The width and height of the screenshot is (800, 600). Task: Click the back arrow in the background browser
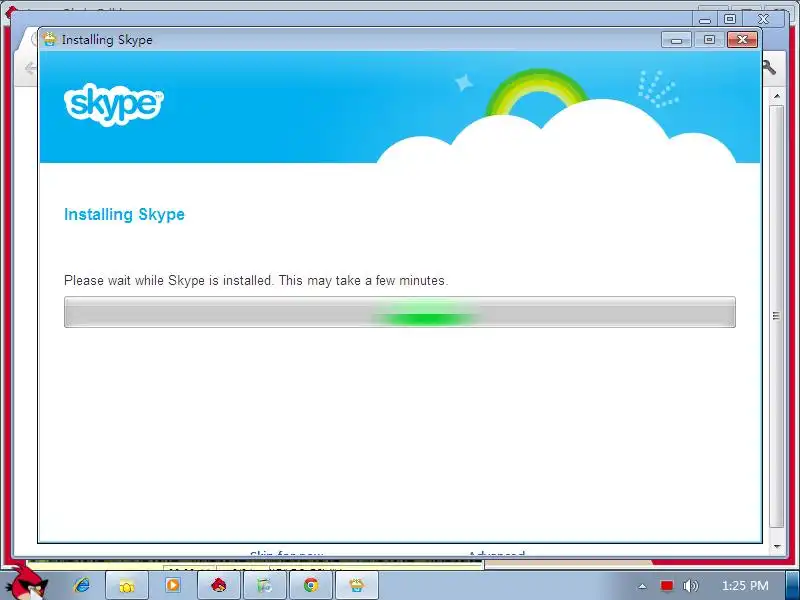tap(31, 68)
